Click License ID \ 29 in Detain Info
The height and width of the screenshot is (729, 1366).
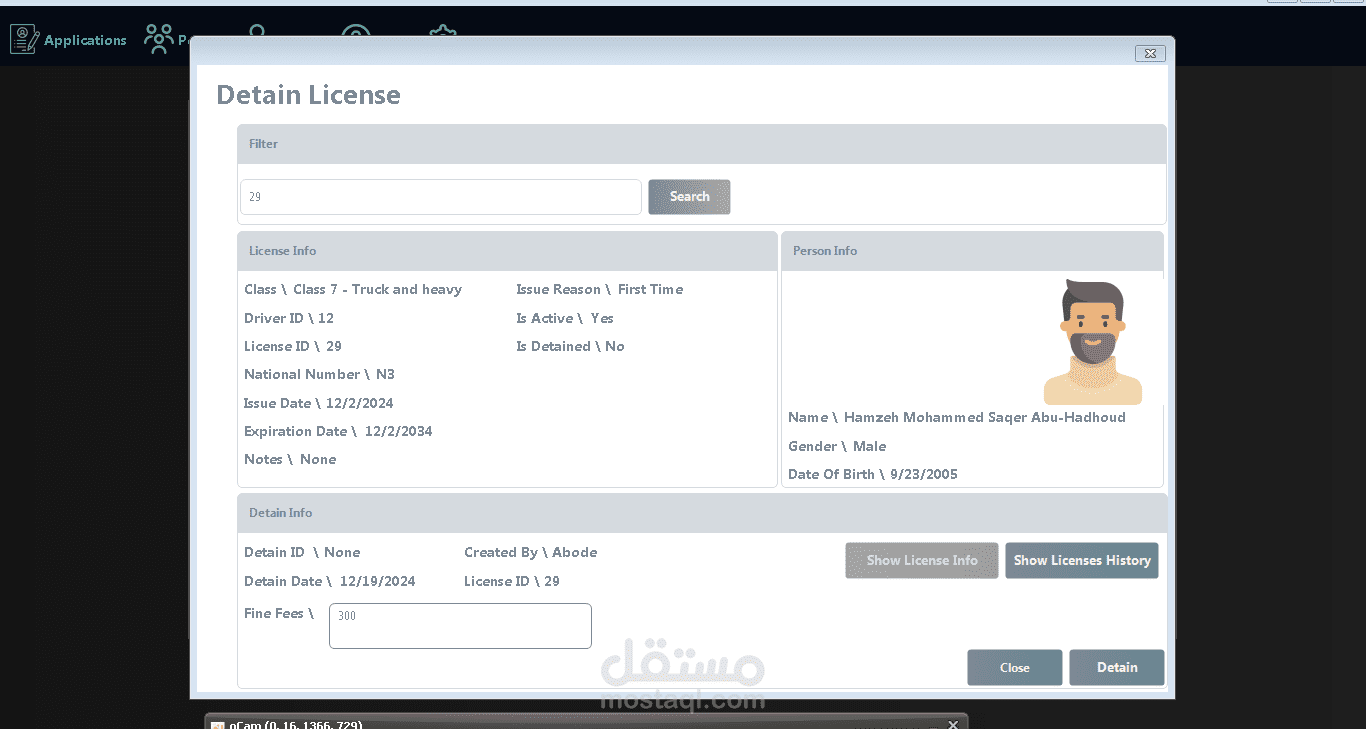click(x=512, y=582)
